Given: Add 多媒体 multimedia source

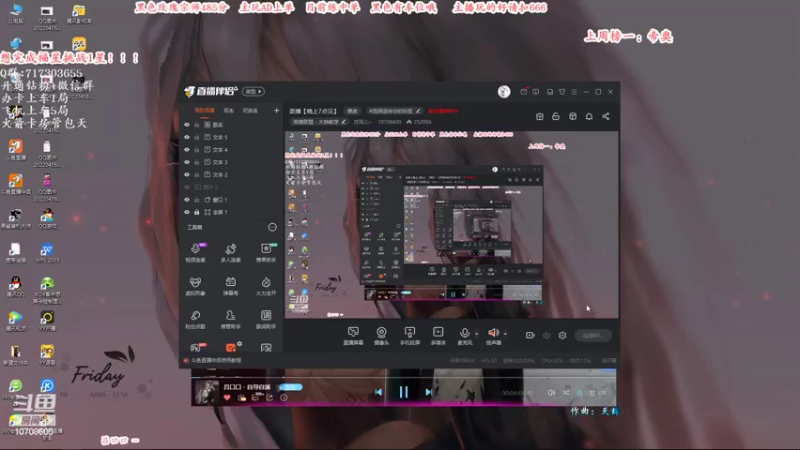Looking at the screenshot, I should [x=438, y=336].
